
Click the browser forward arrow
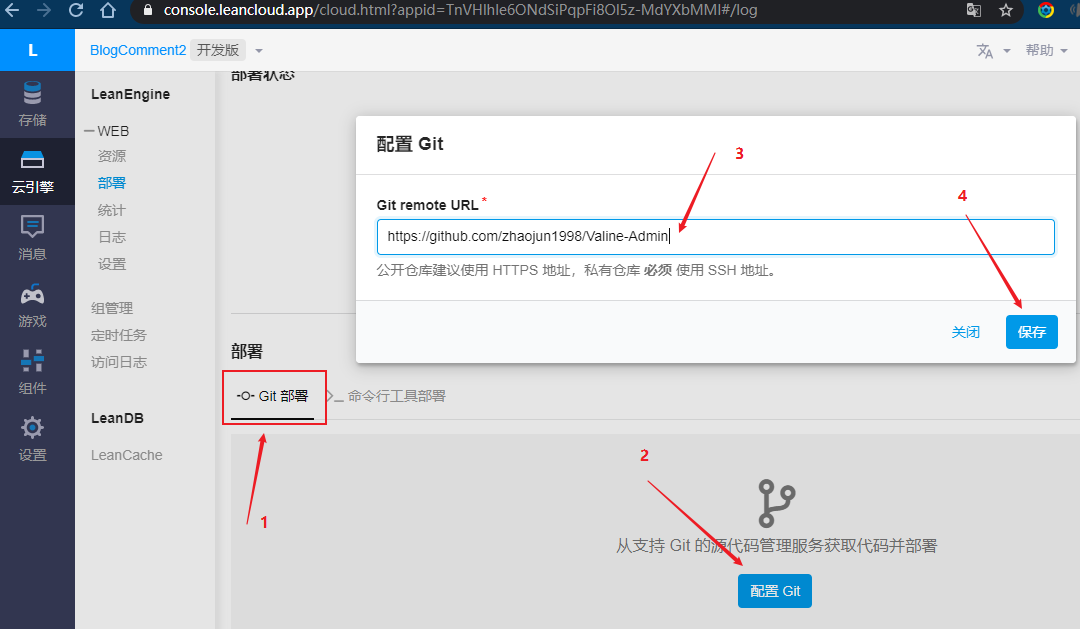coord(44,10)
